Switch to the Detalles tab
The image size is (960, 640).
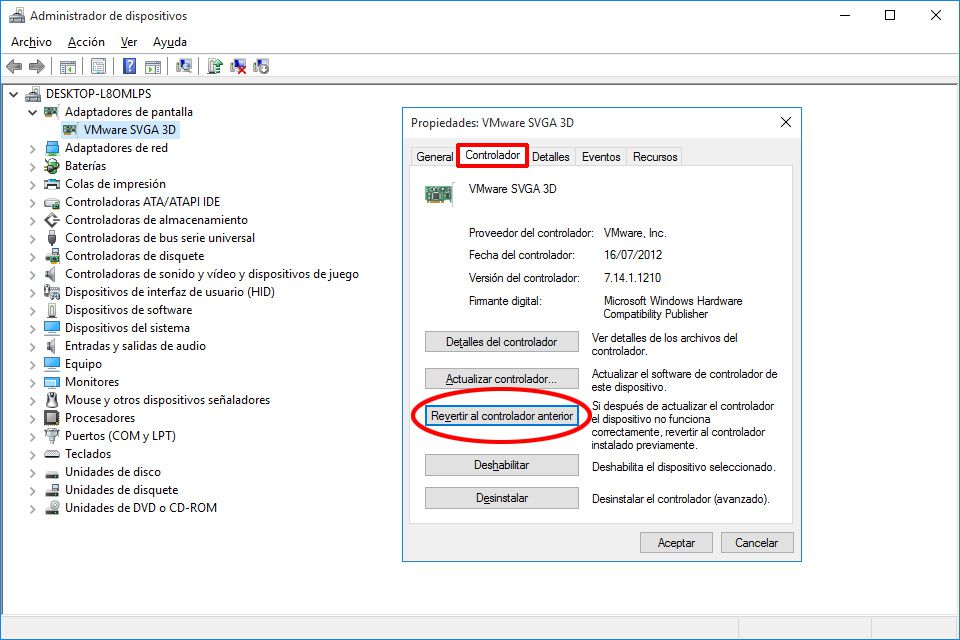pyautogui.click(x=550, y=157)
